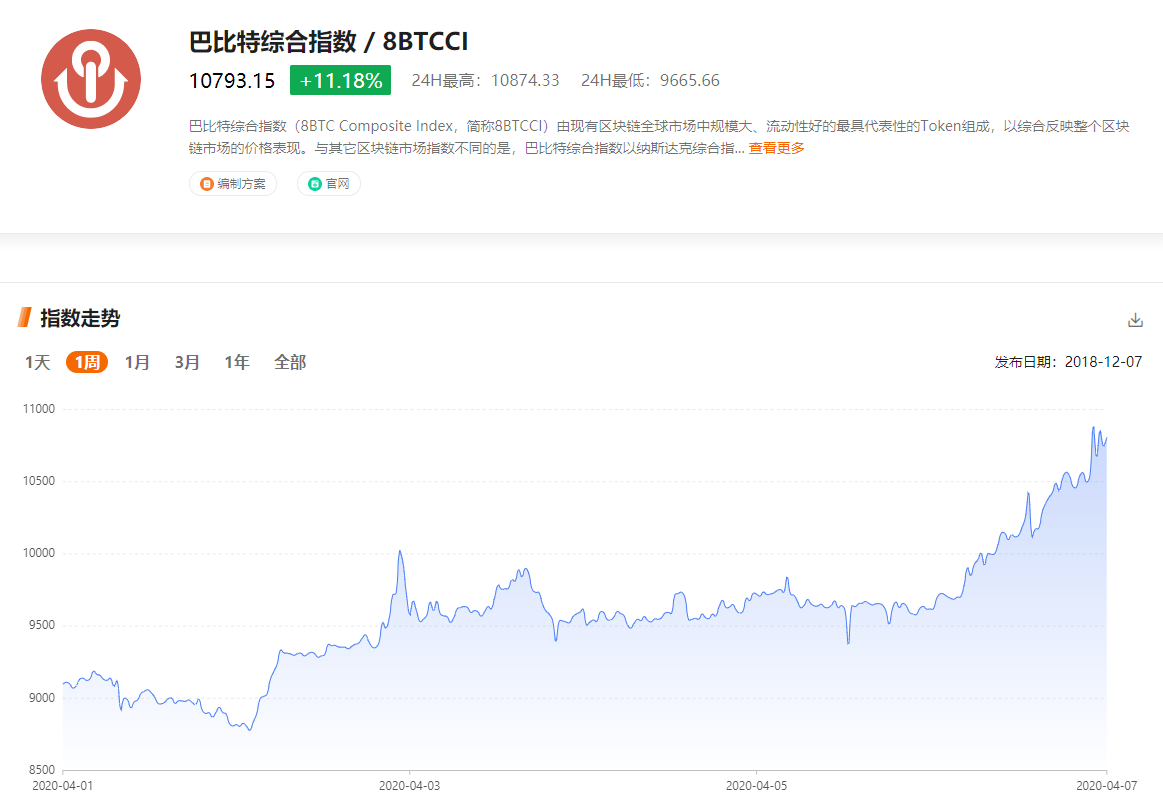Show 全部 full history range

(290, 362)
